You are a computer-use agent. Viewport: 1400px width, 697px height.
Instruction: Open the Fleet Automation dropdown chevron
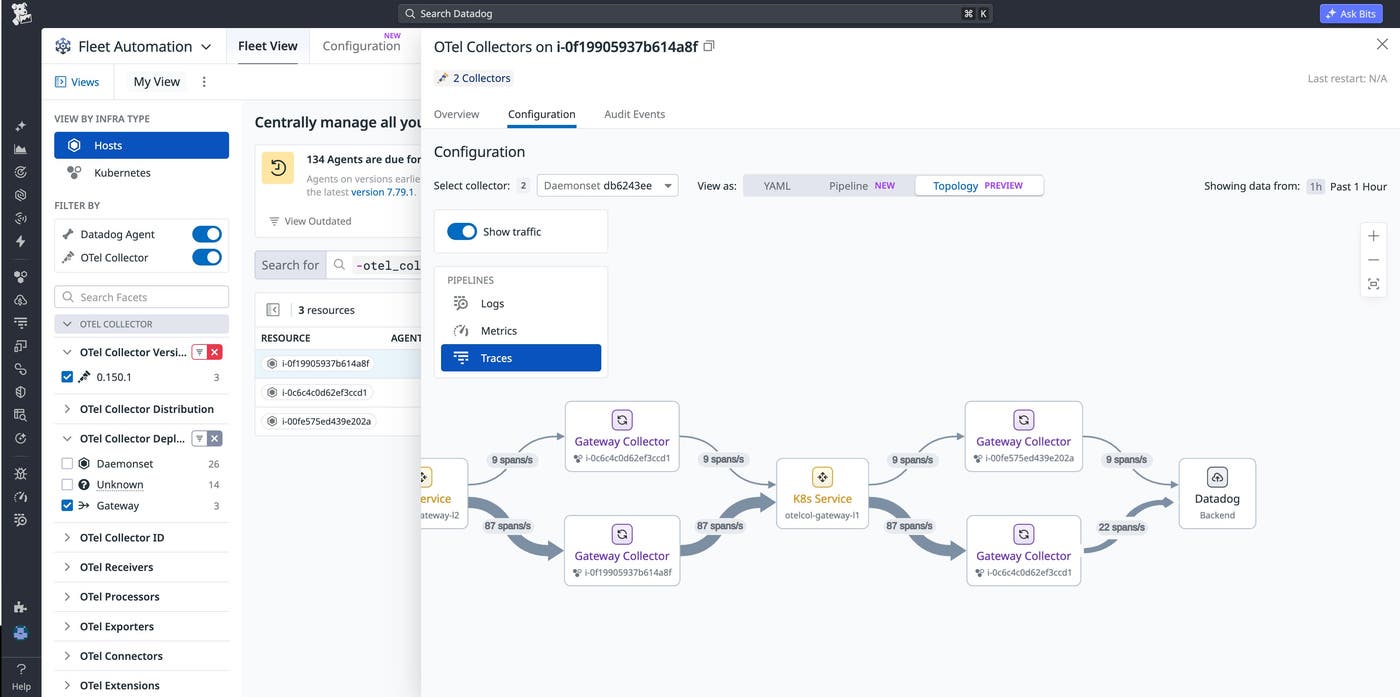click(206, 47)
